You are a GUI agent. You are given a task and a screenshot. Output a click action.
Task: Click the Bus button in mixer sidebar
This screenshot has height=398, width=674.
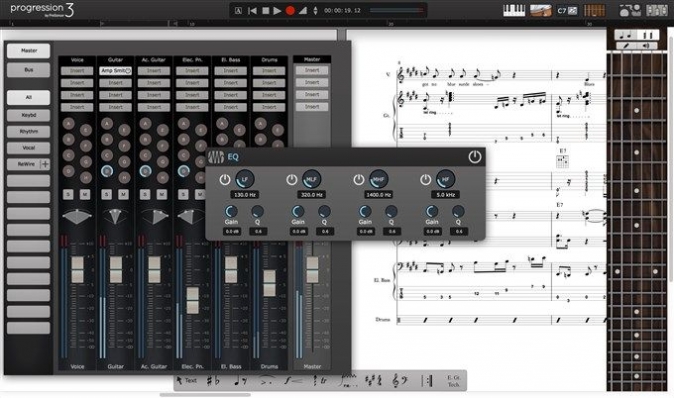click(28, 70)
